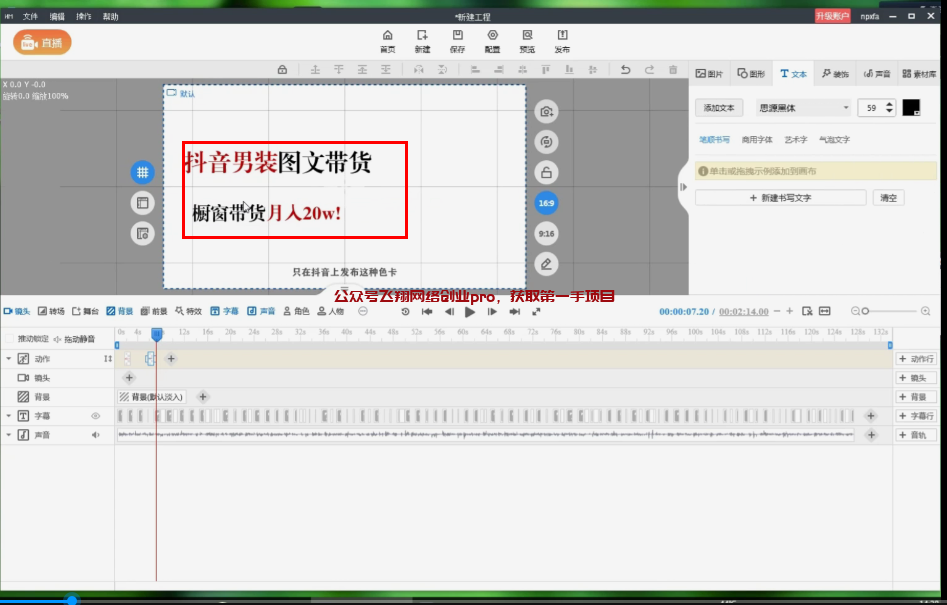Click the grid display icon beside canvas

coord(143,172)
